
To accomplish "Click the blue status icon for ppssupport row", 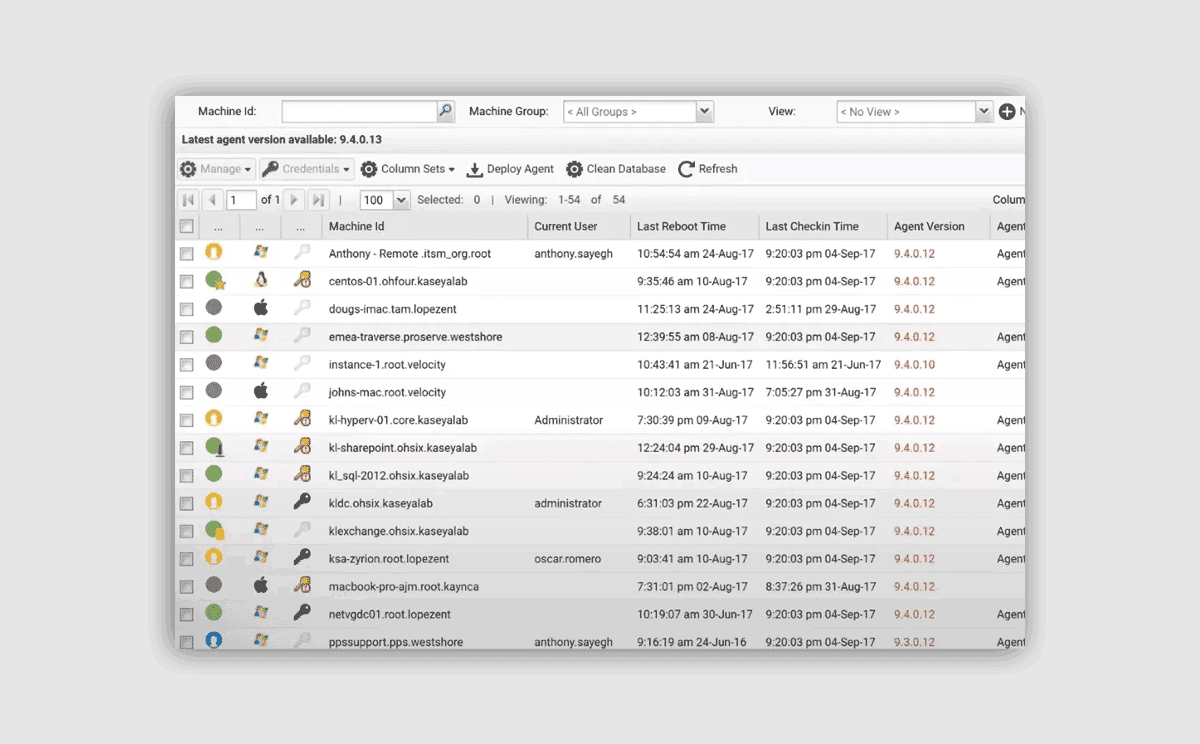I will click(x=214, y=640).
